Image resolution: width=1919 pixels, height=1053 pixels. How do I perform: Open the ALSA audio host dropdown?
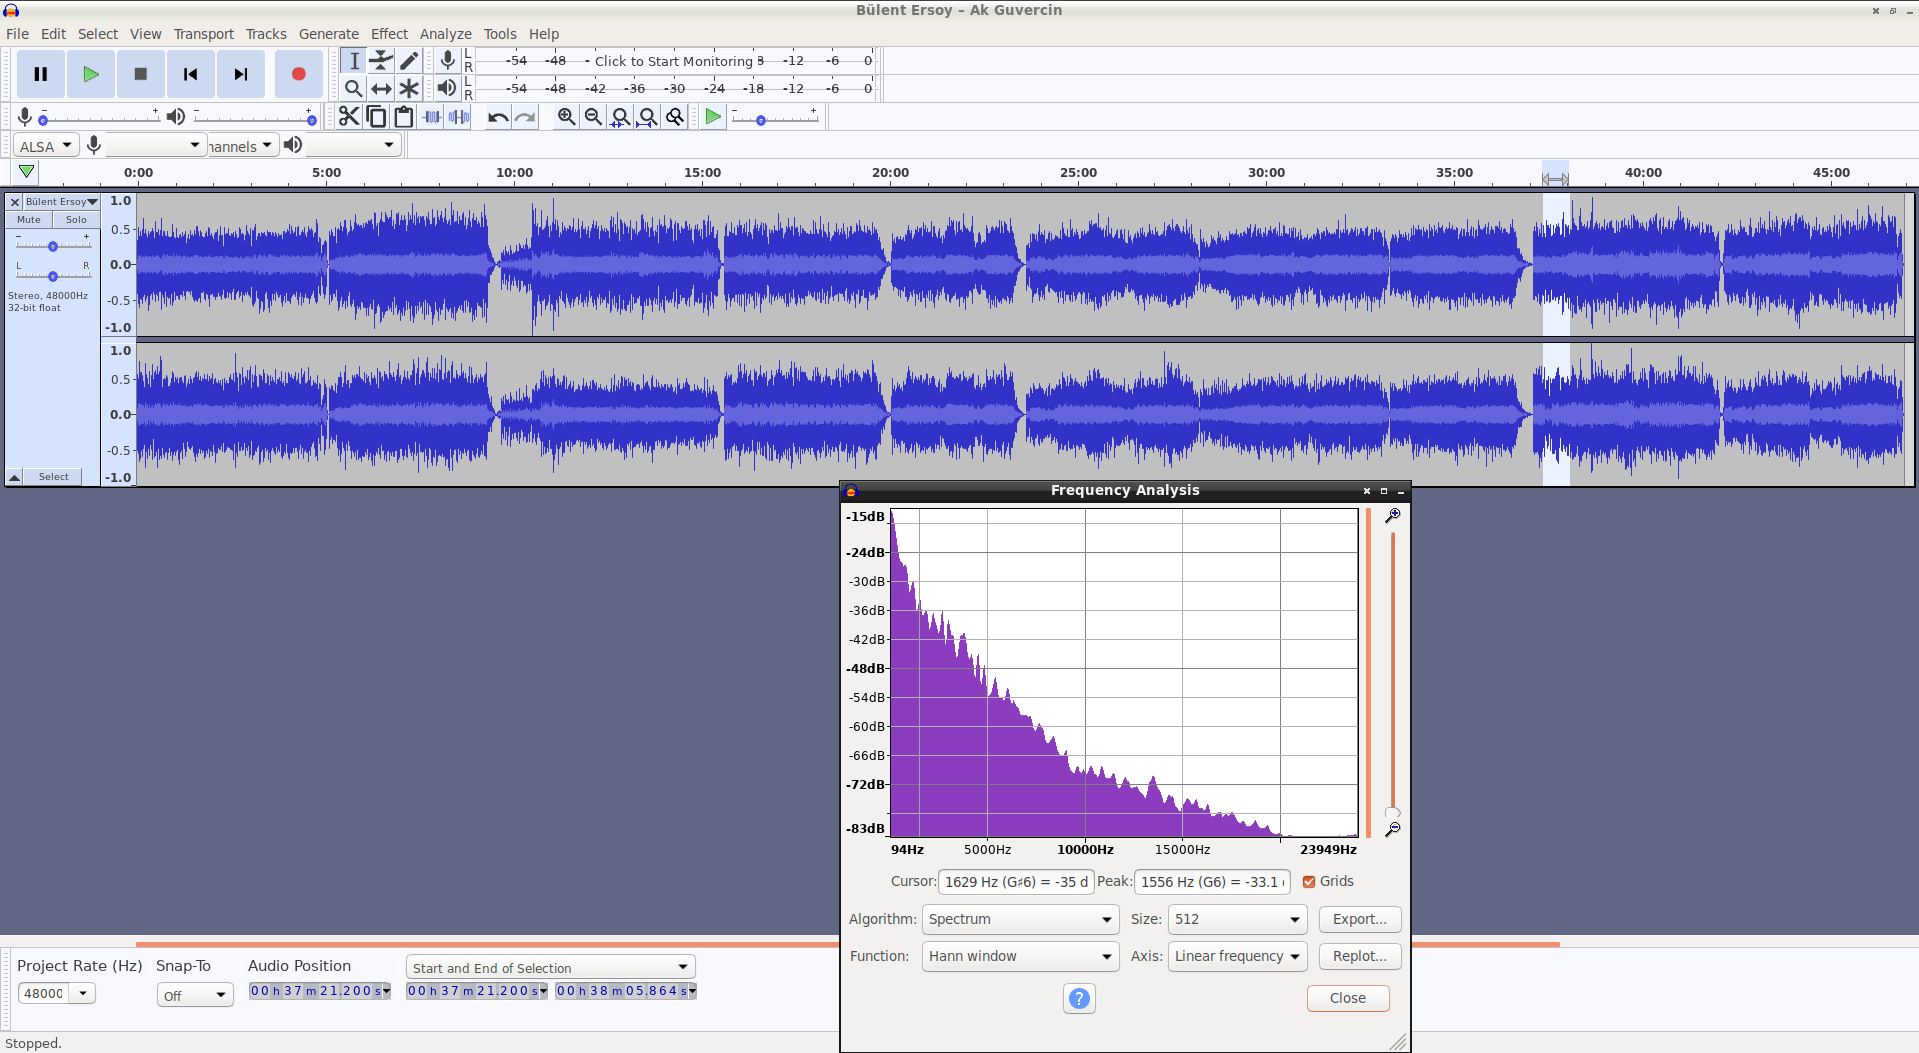pyautogui.click(x=46, y=146)
